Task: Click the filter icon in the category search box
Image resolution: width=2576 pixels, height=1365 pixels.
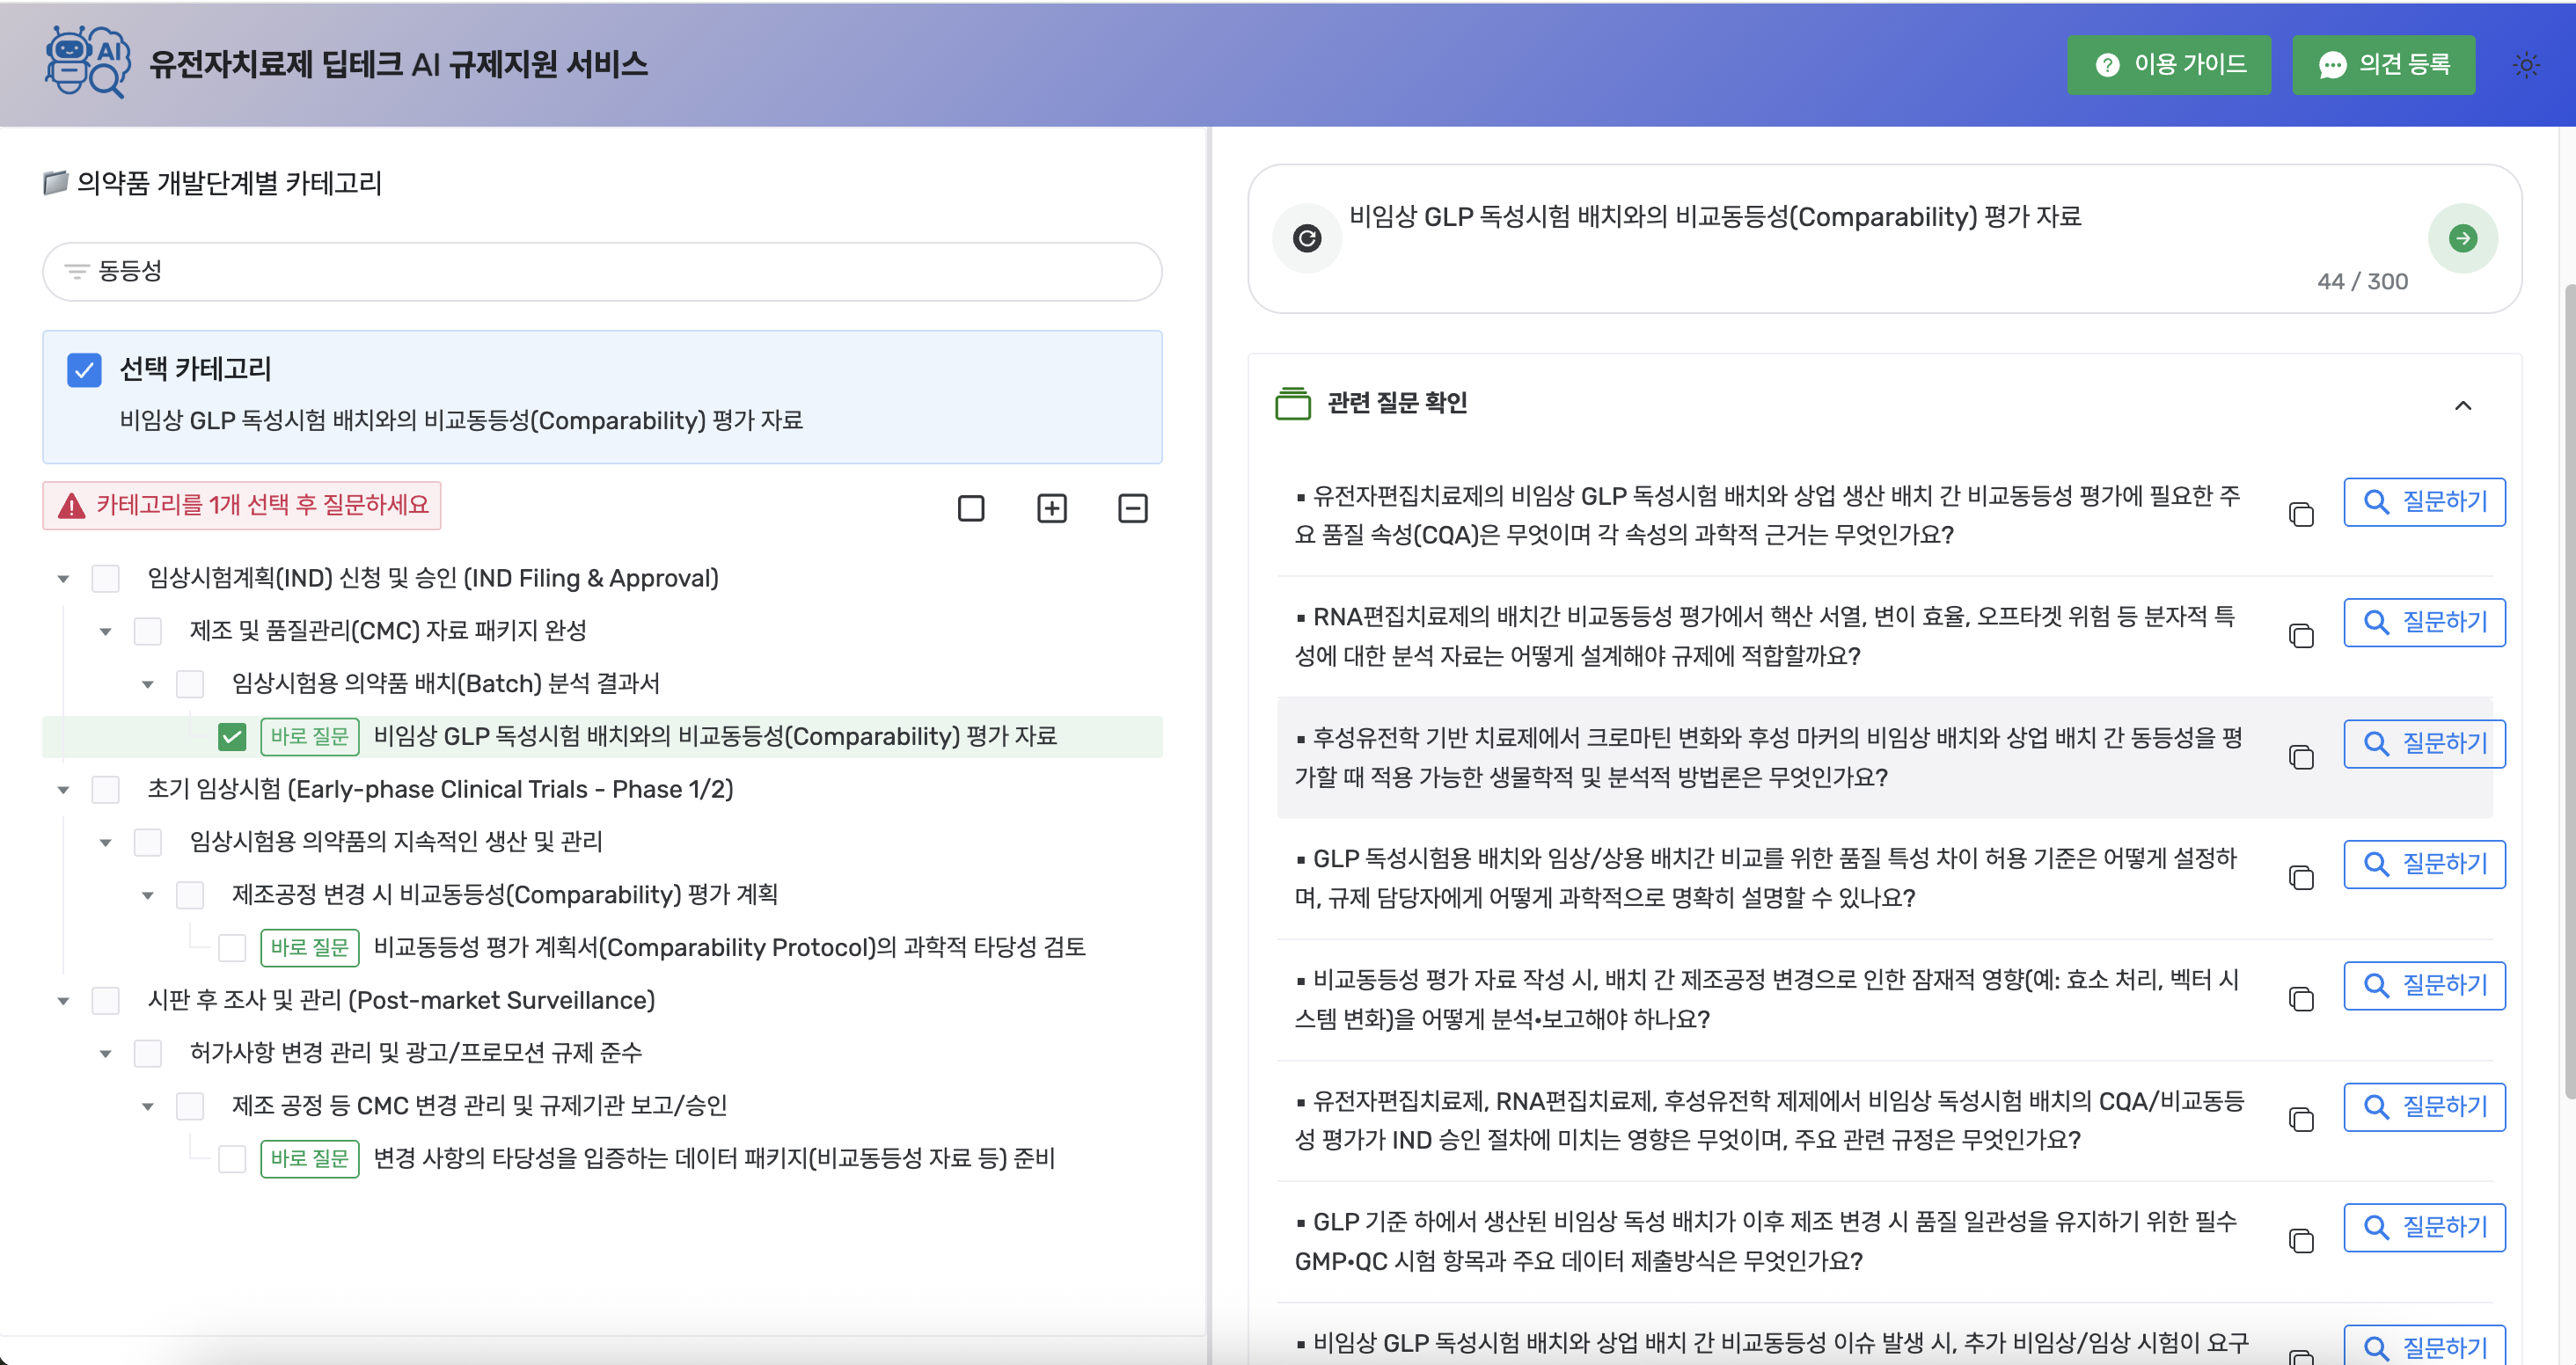Action: point(77,271)
